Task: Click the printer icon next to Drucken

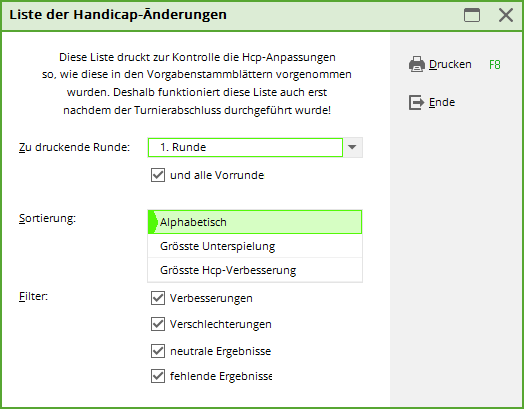Action: pos(417,64)
